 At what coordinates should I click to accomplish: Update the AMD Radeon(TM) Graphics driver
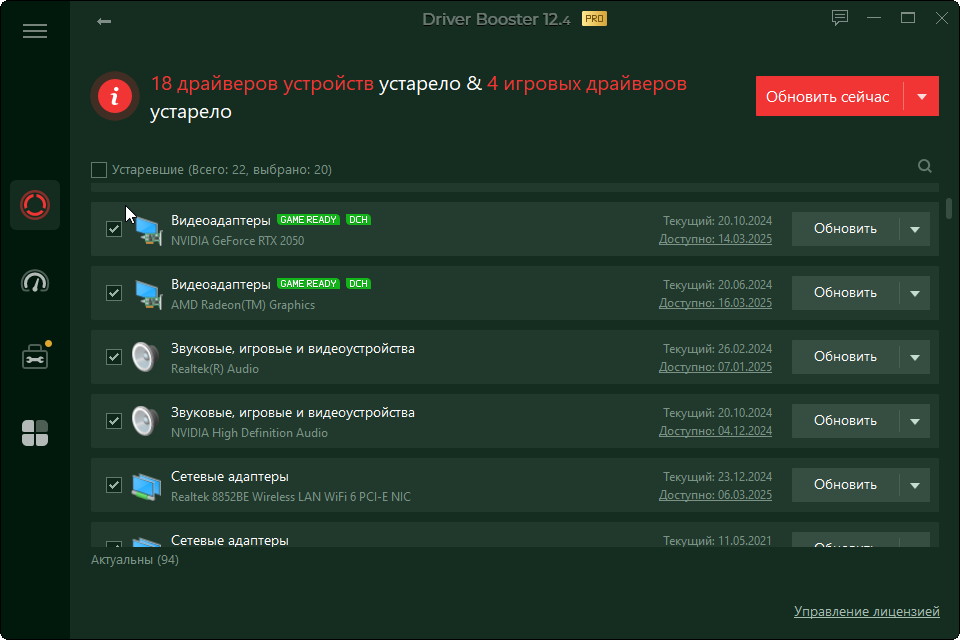(x=845, y=293)
